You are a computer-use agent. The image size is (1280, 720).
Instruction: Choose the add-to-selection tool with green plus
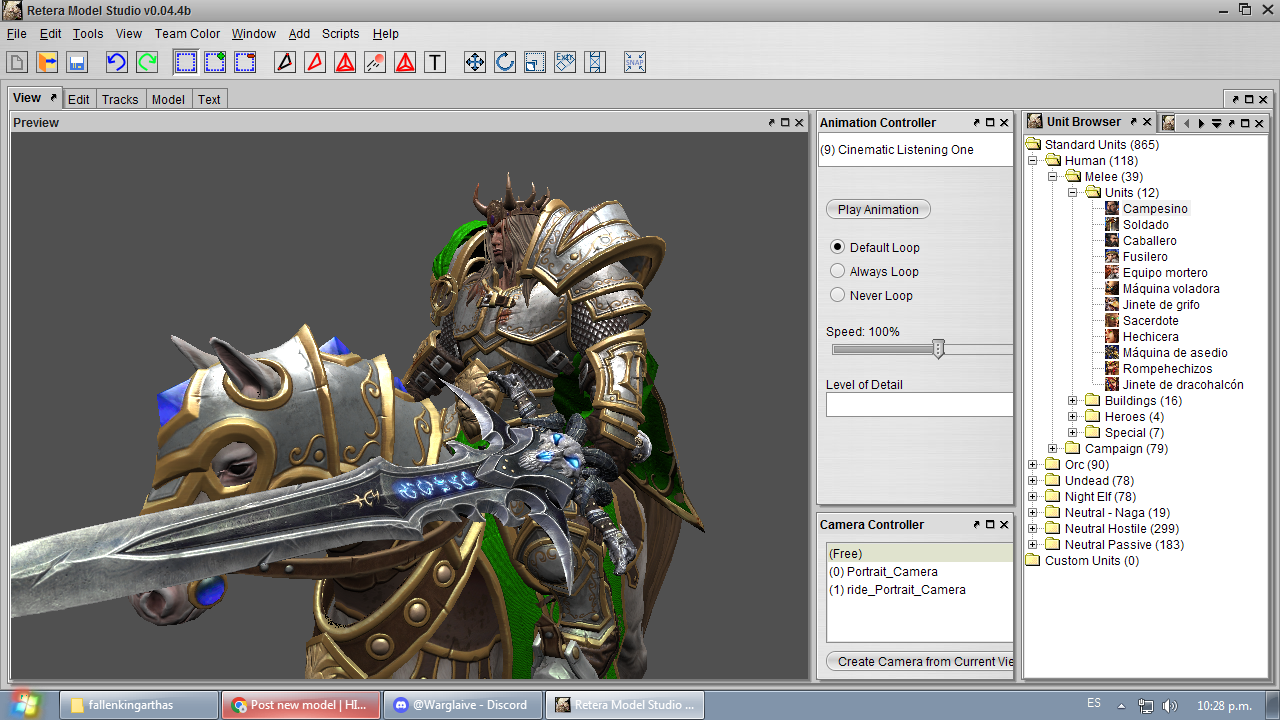point(215,62)
